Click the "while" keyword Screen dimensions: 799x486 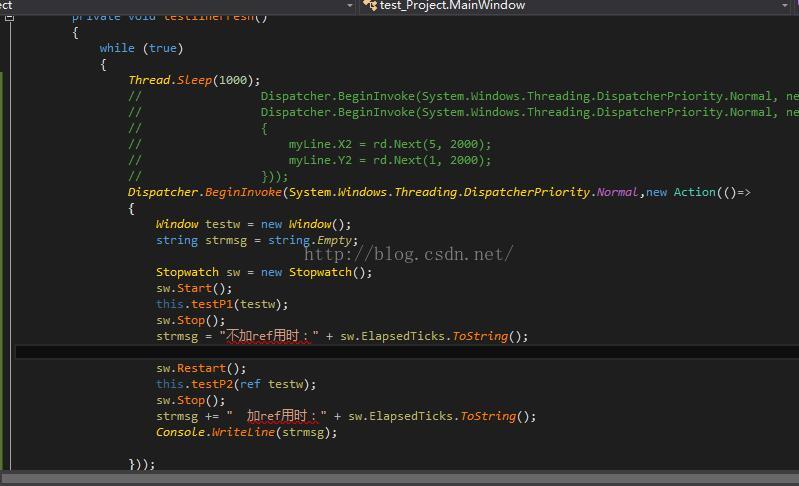click(x=117, y=48)
